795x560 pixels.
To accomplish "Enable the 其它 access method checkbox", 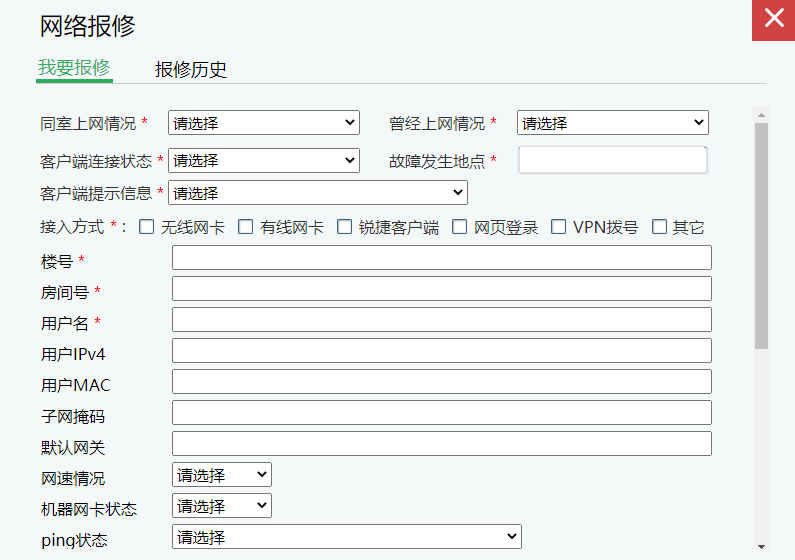I will point(659,227).
